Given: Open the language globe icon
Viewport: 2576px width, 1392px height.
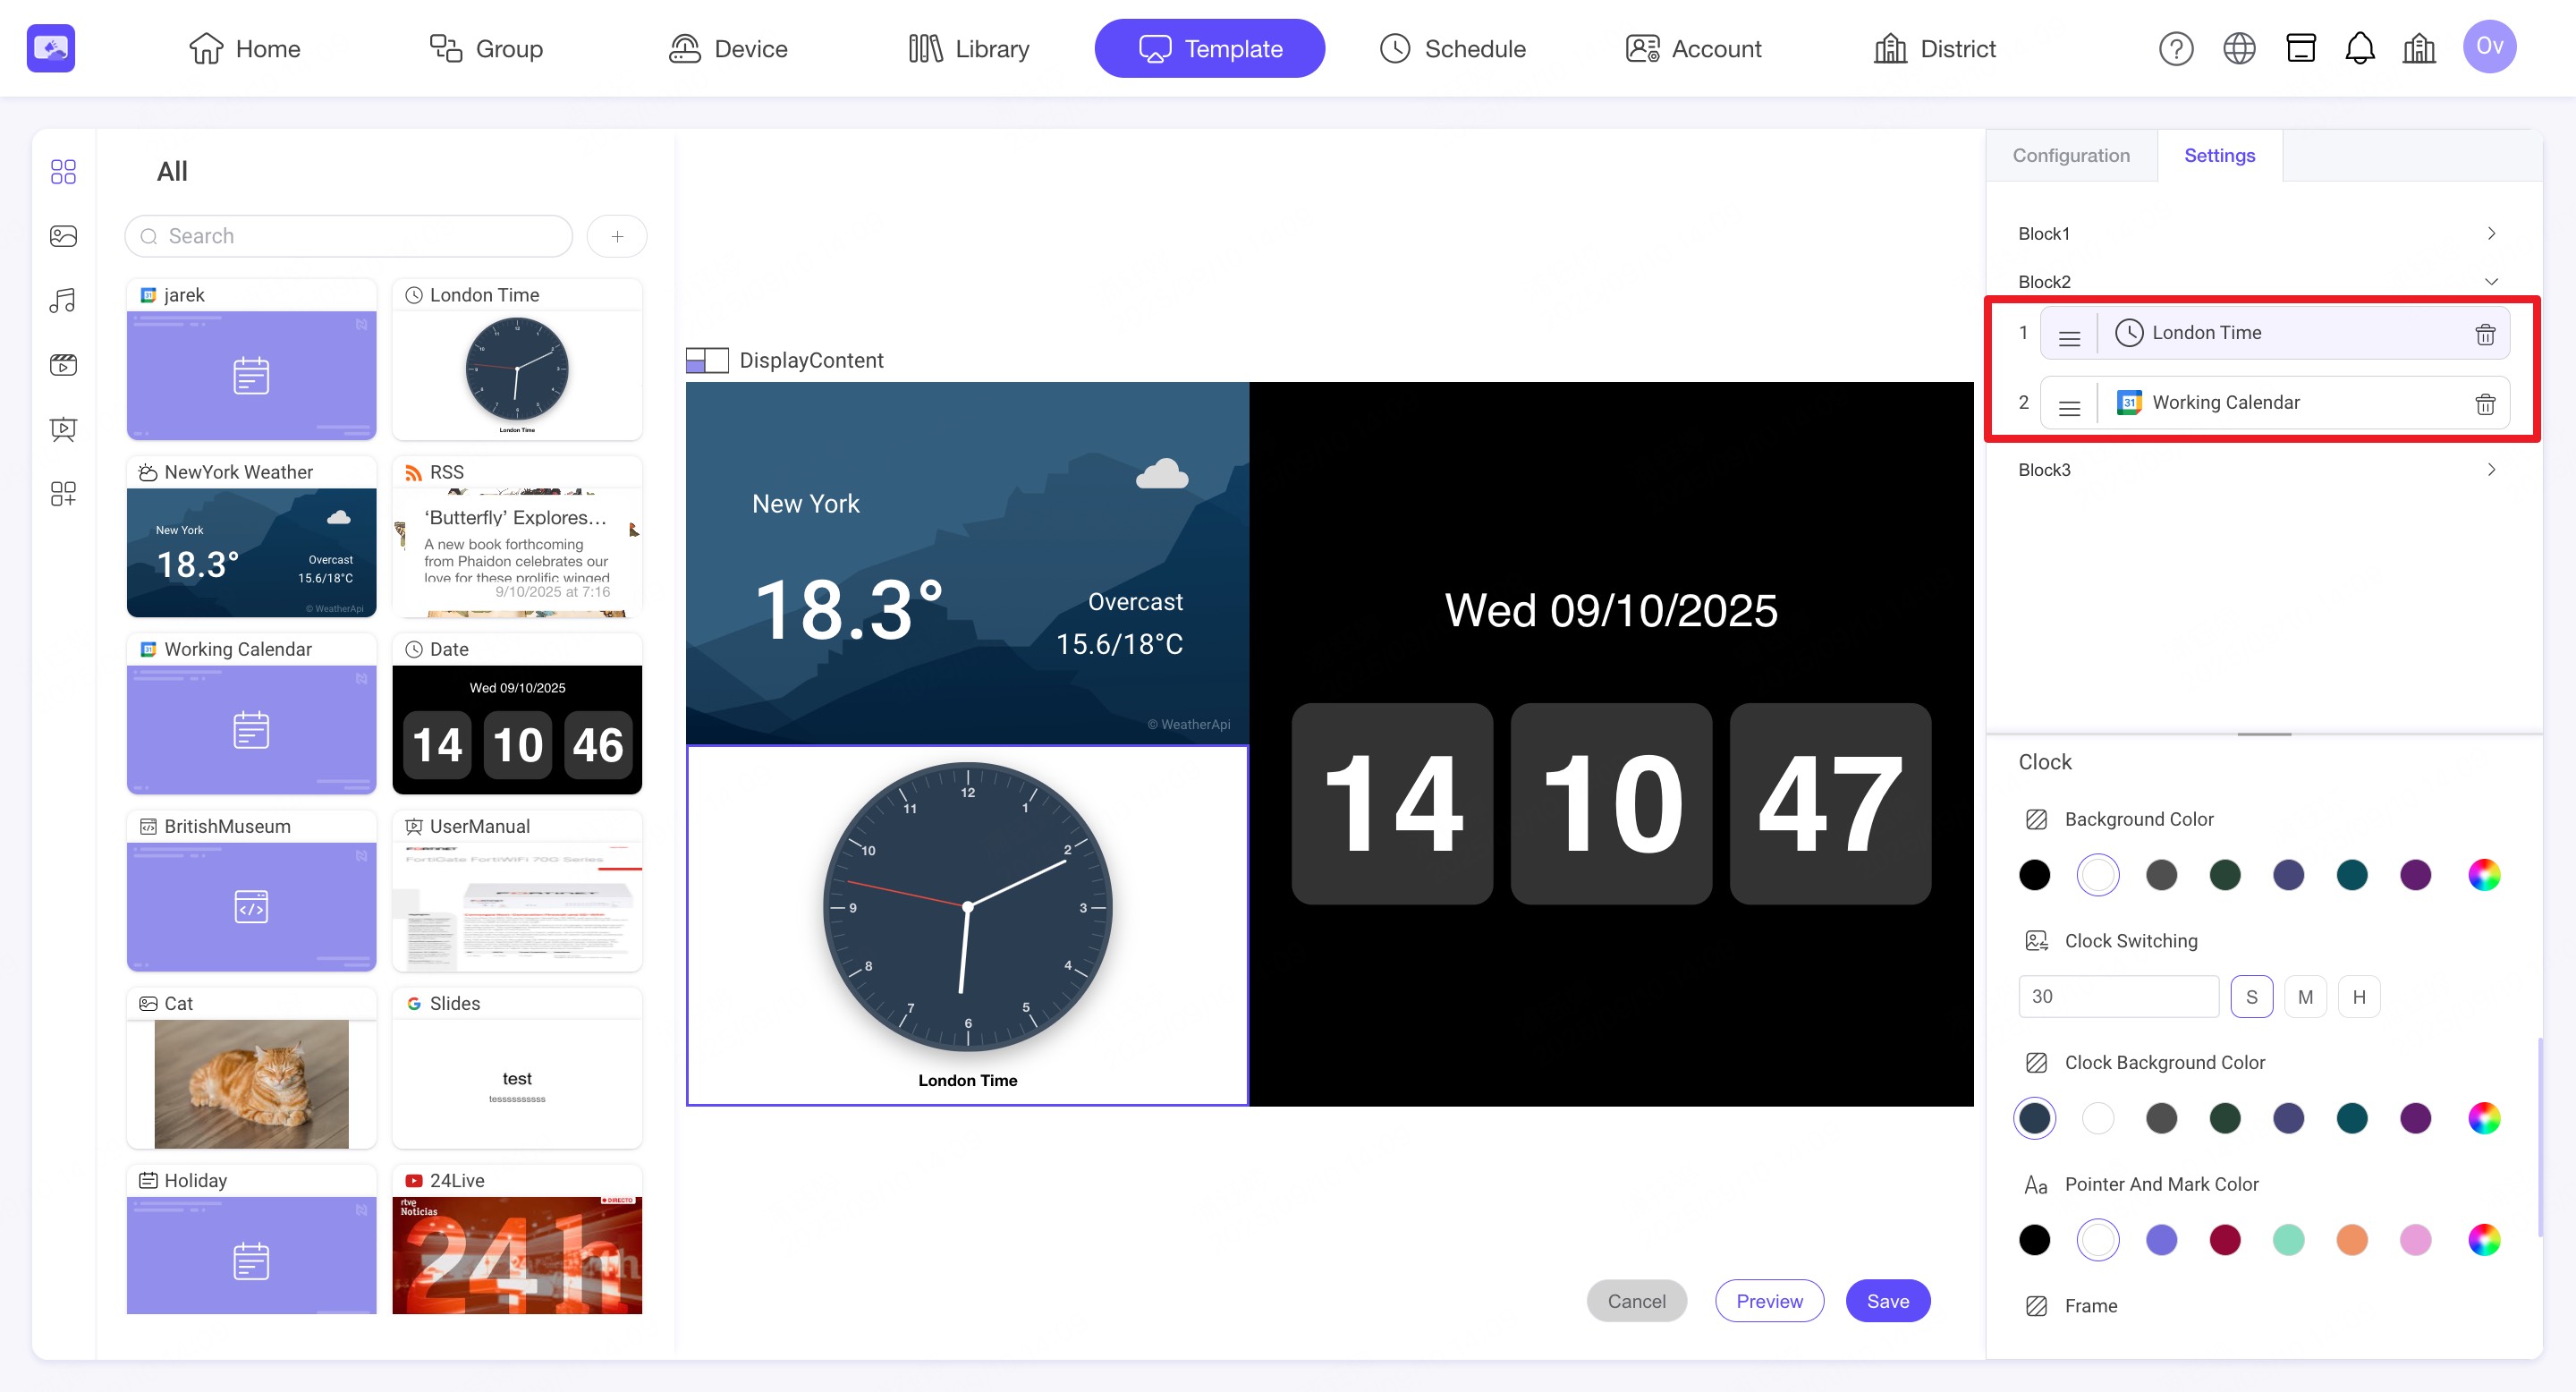Looking at the screenshot, I should (x=2238, y=48).
